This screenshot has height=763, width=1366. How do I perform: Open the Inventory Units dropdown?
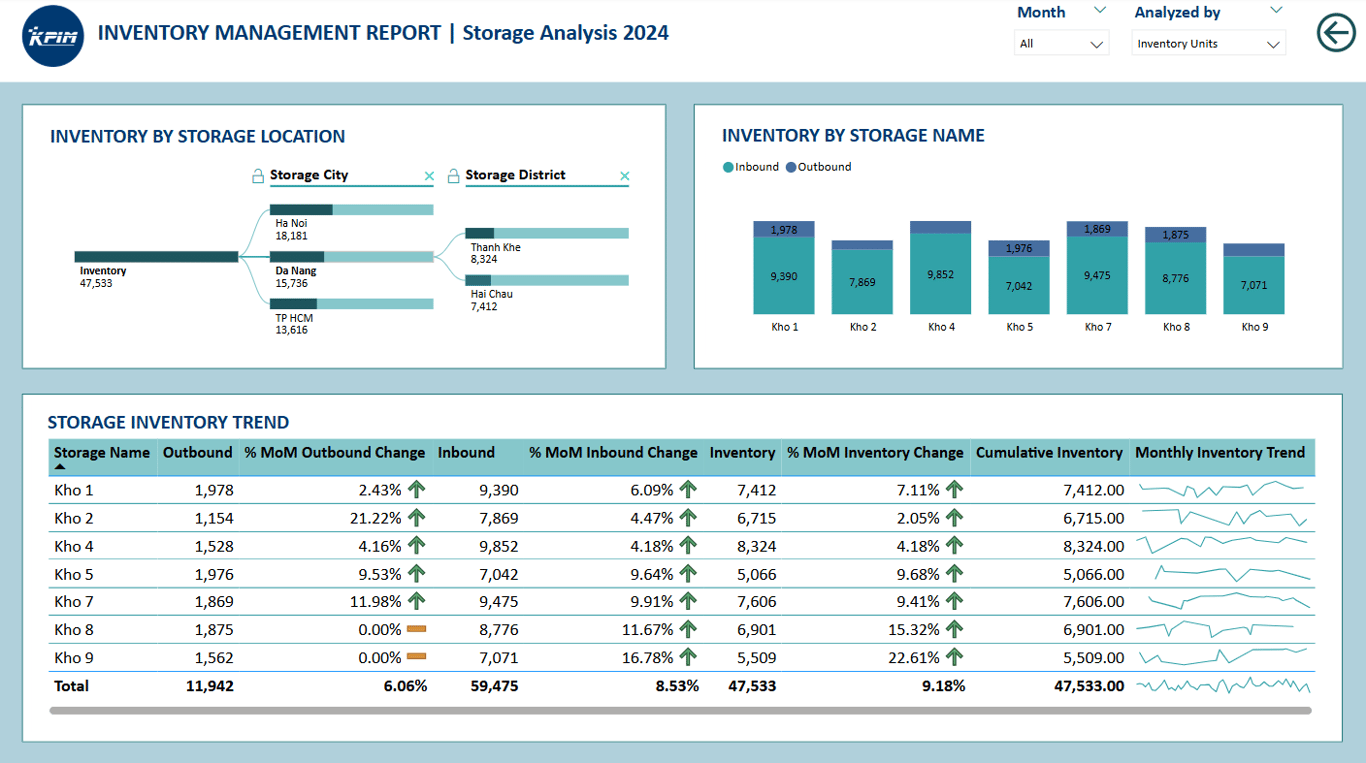tap(1209, 44)
